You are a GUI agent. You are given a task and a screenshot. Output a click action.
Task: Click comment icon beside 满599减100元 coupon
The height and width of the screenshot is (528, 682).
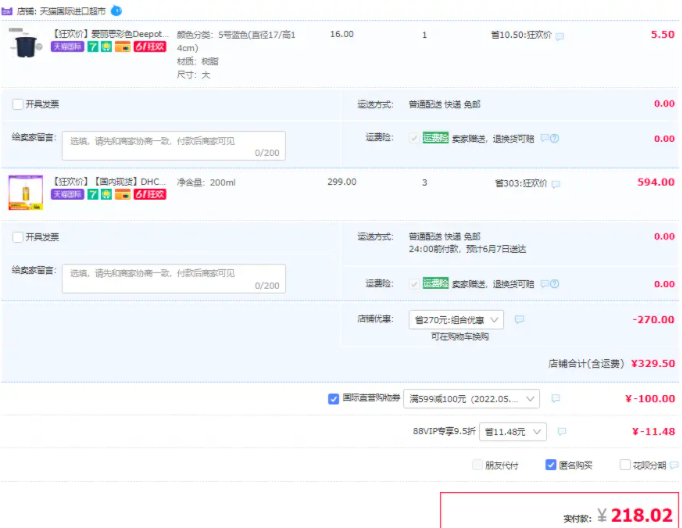click(x=555, y=398)
